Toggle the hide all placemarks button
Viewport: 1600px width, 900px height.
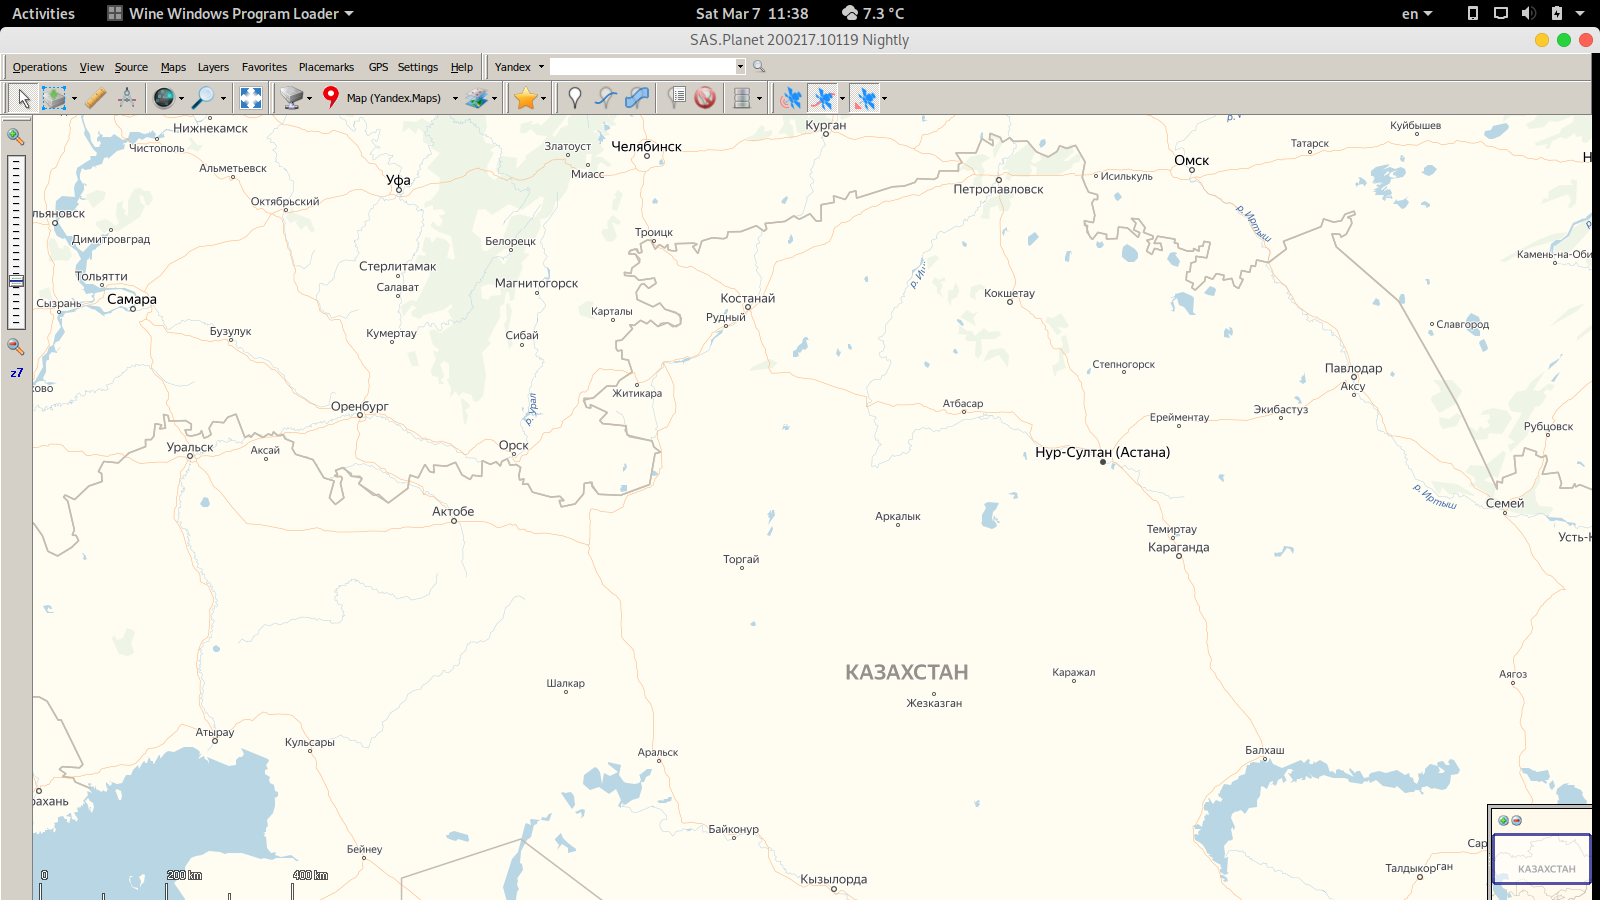tap(705, 98)
